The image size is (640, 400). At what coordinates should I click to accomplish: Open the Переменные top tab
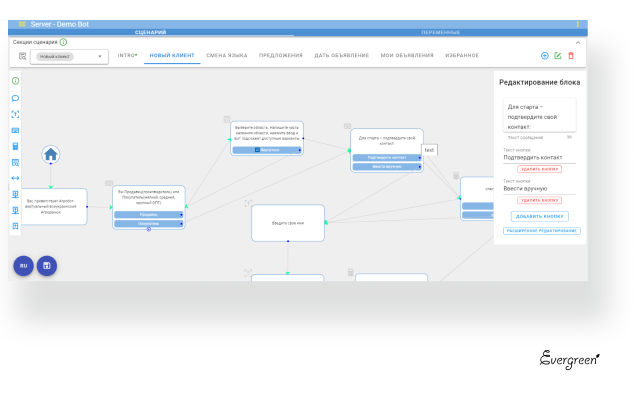coord(440,32)
